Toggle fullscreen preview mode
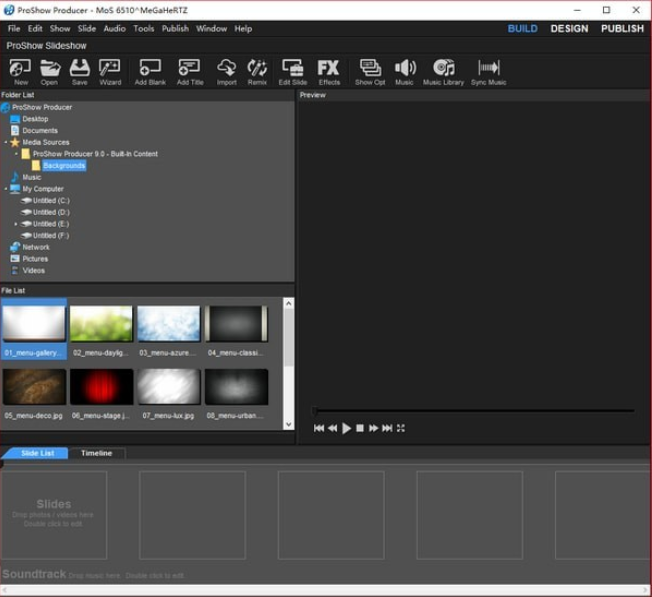The width and height of the screenshot is (652, 597). pos(401,428)
